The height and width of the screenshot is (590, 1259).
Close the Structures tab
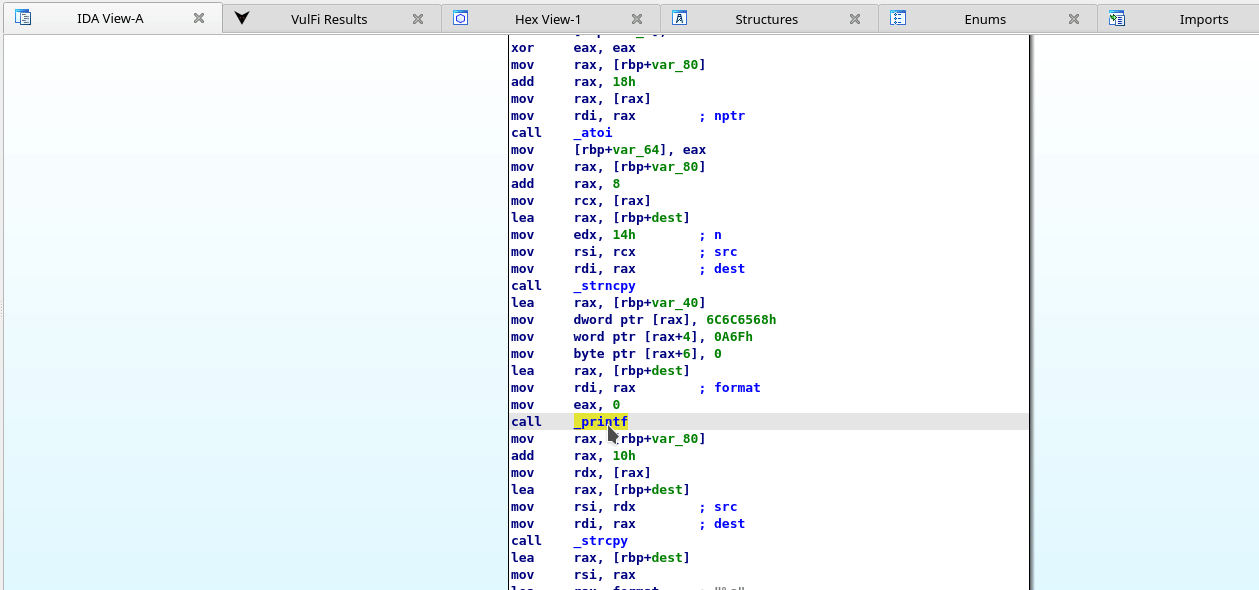(855, 19)
